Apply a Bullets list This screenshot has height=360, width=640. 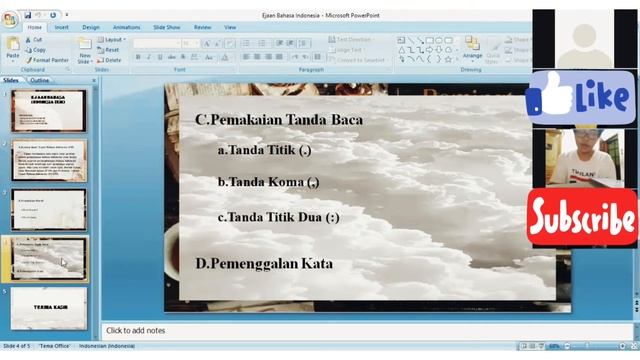click(246, 43)
